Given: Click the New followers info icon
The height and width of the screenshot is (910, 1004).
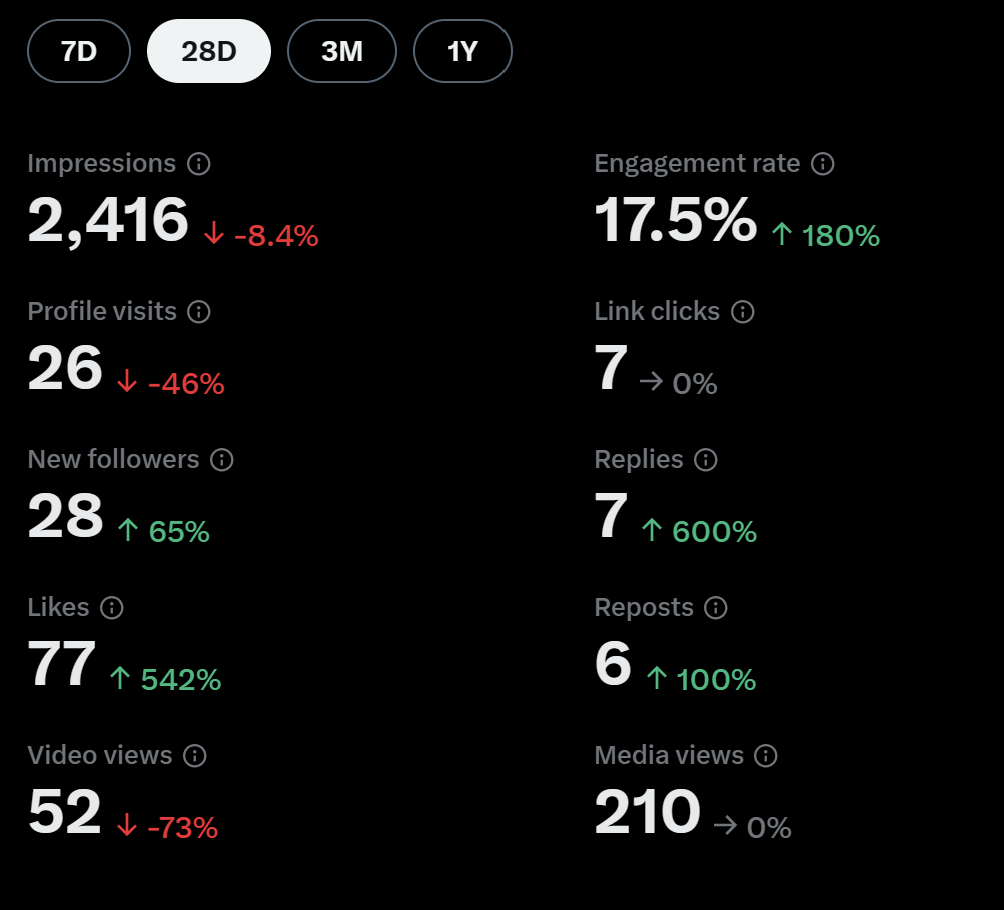Looking at the screenshot, I should click(x=222, y=460).
